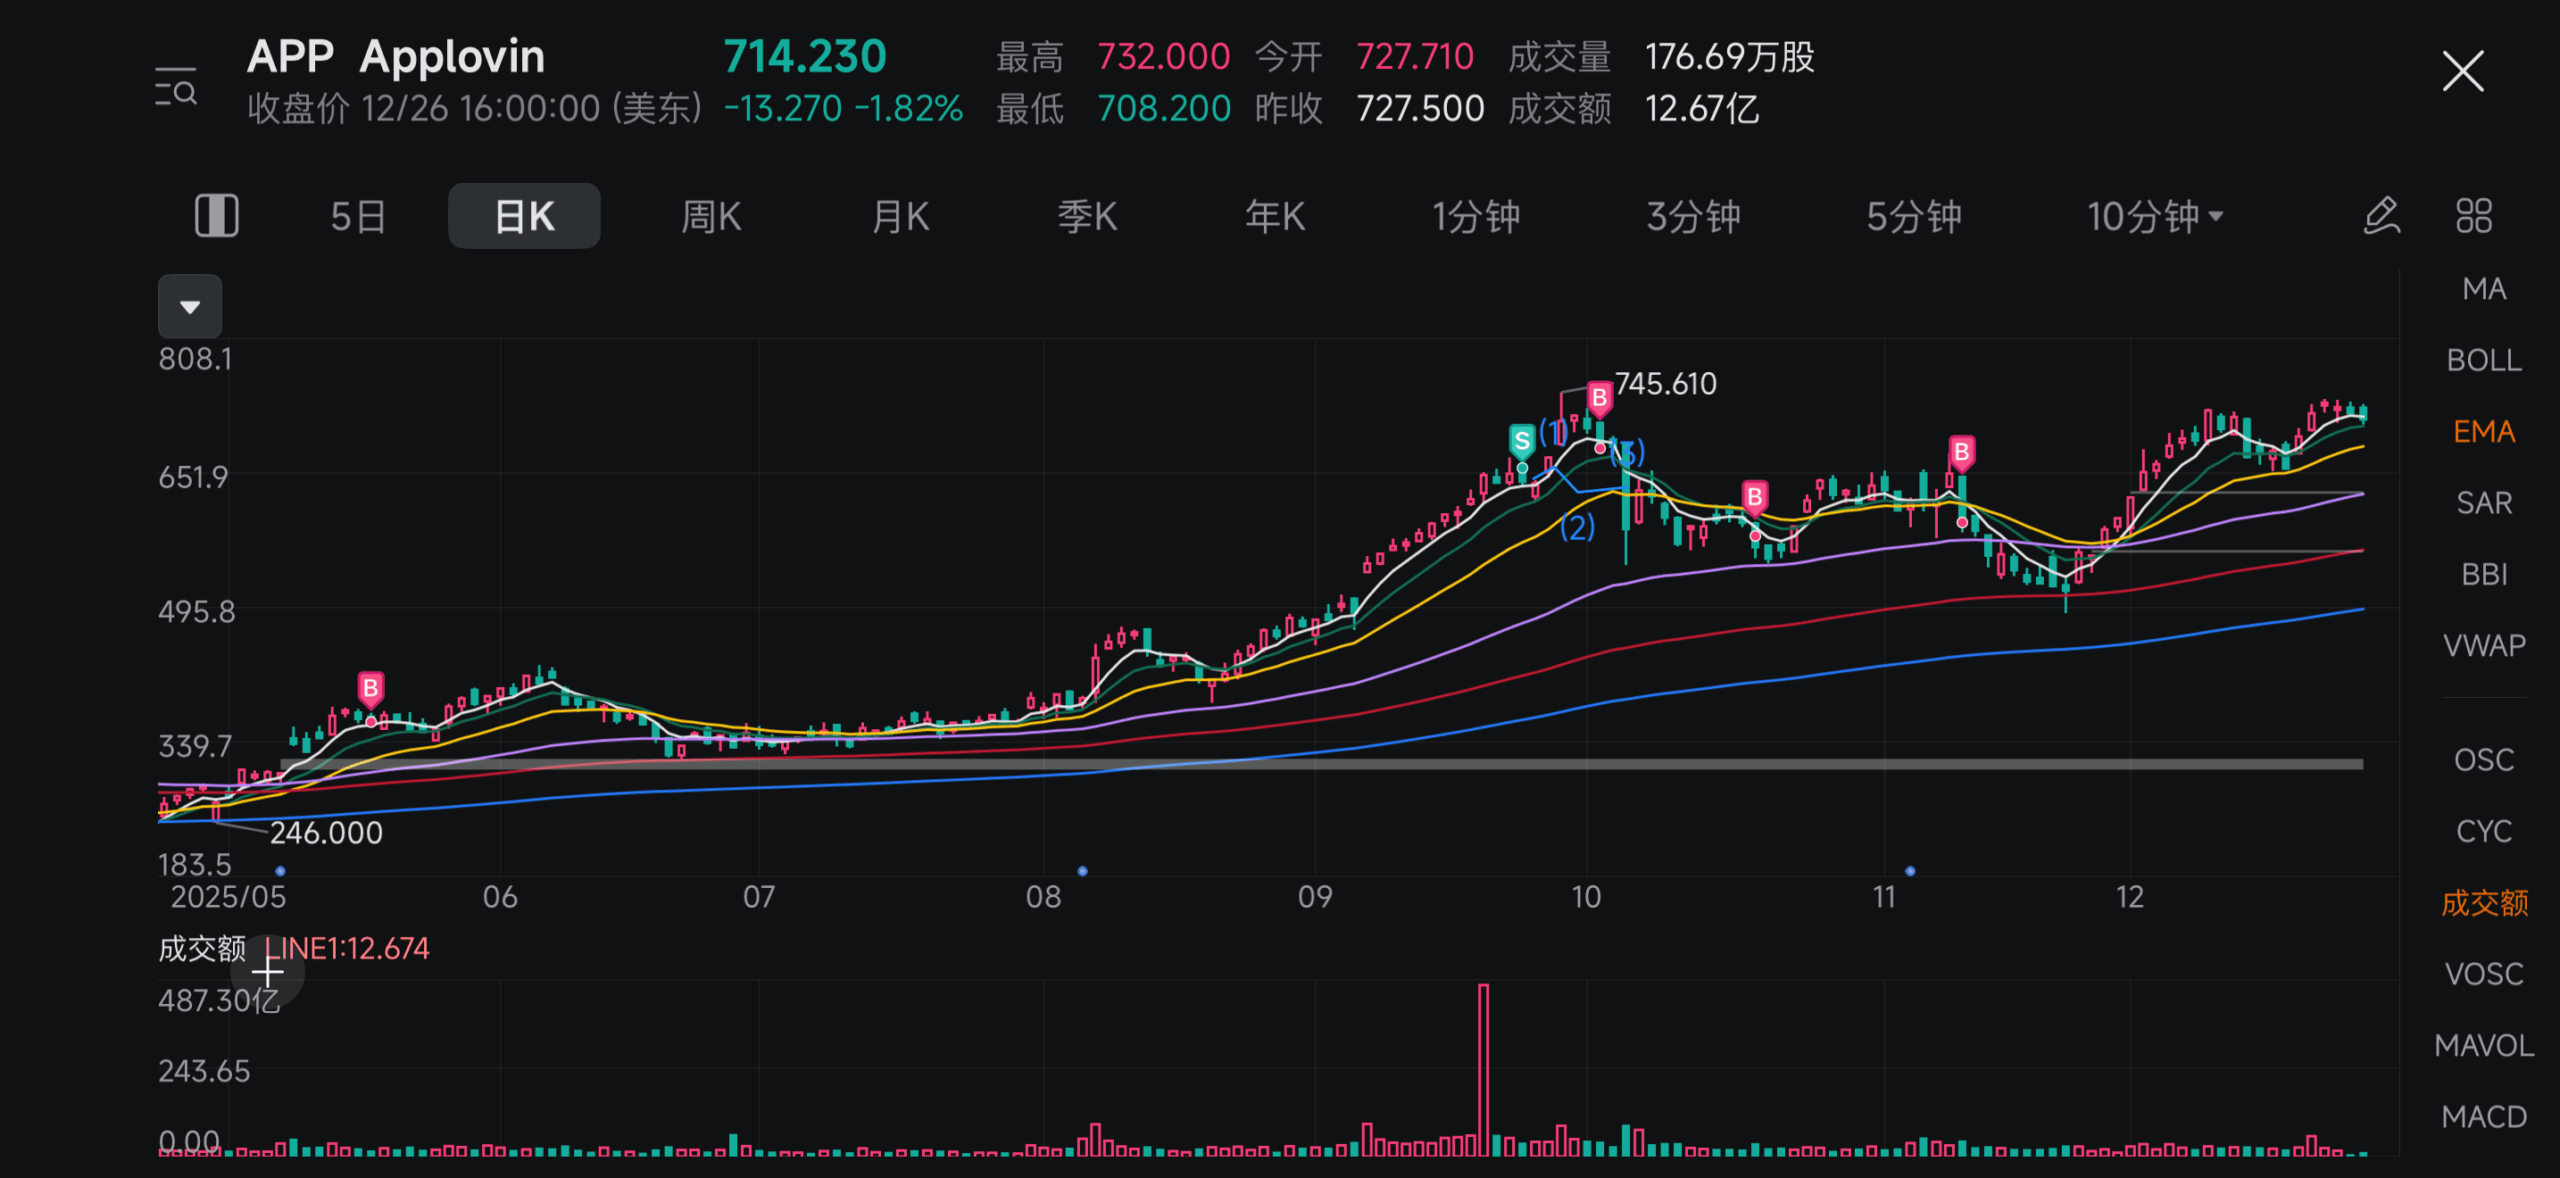This screenshot has width=2560, height=1178.
Task: Select the VWAP indicator button
Action: (x=2483, y=646)
